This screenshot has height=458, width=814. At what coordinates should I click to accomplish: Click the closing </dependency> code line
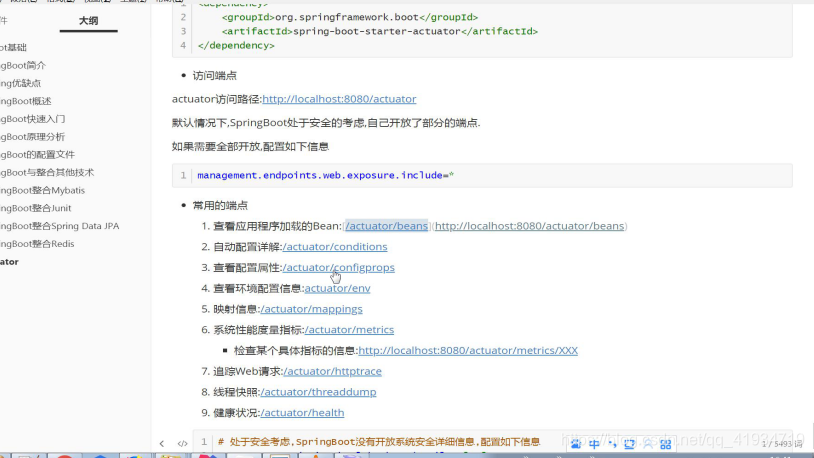pos(236,45)
